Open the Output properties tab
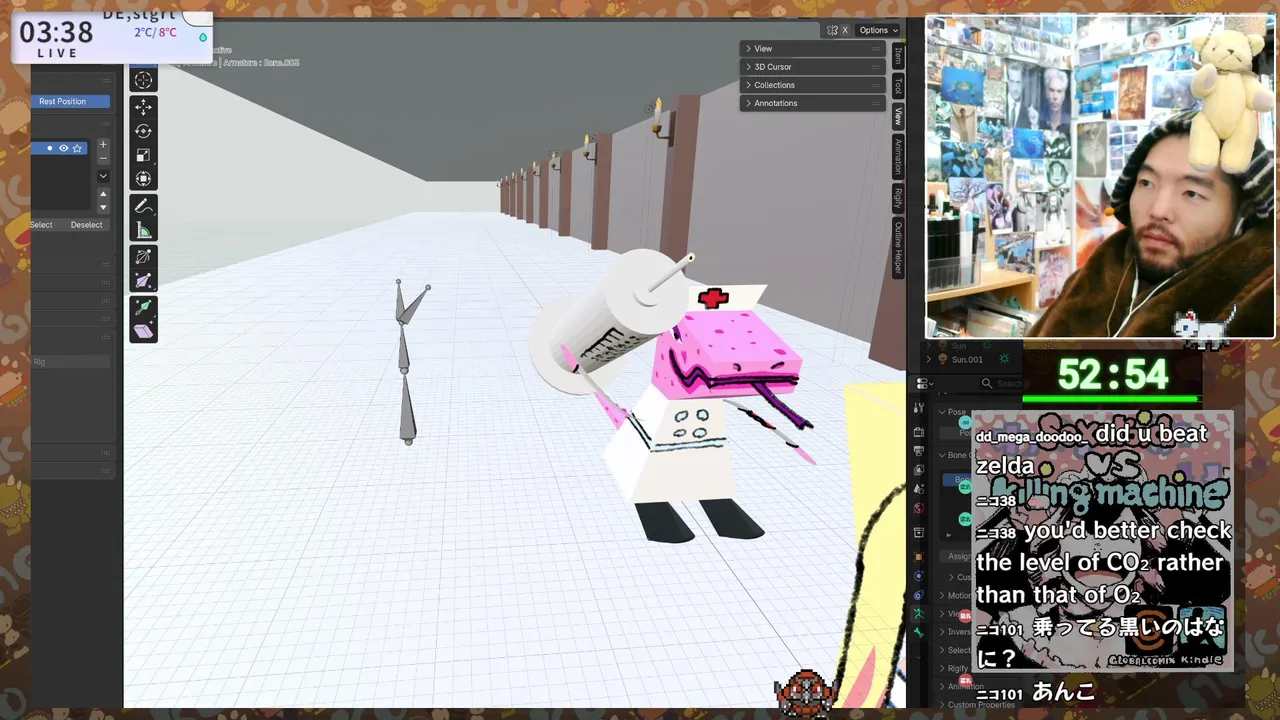 tap(919, 451)
